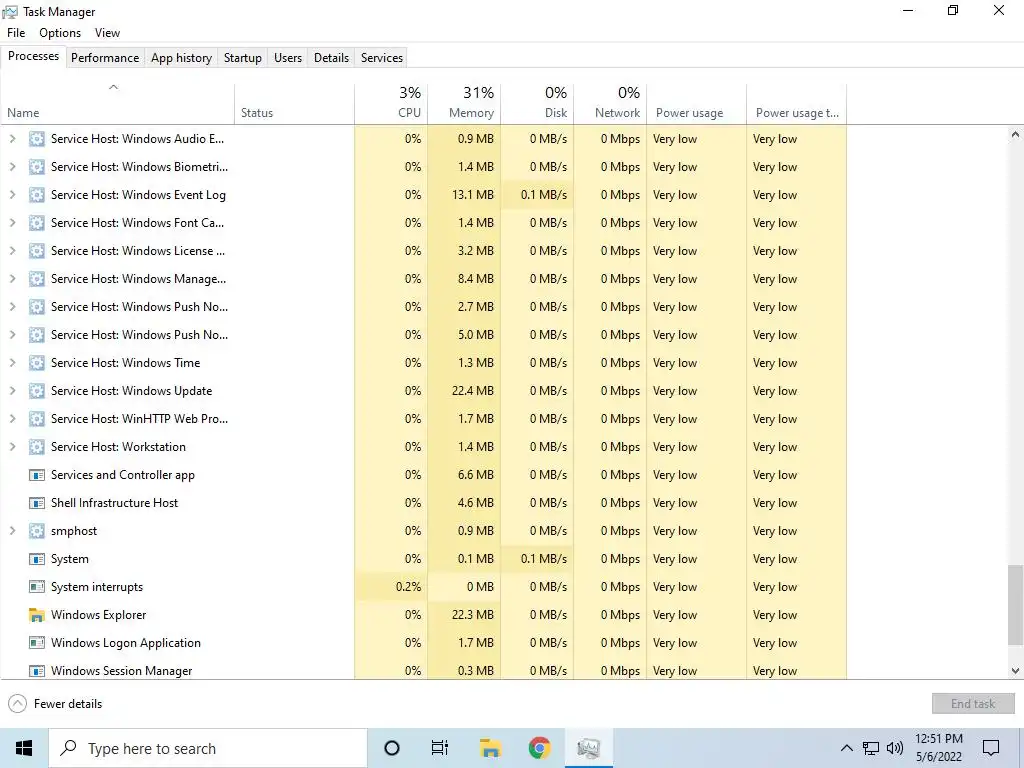Expand Service Host: Windows Biometric group
1024x768 pixels.
click(x=12, y=167)
